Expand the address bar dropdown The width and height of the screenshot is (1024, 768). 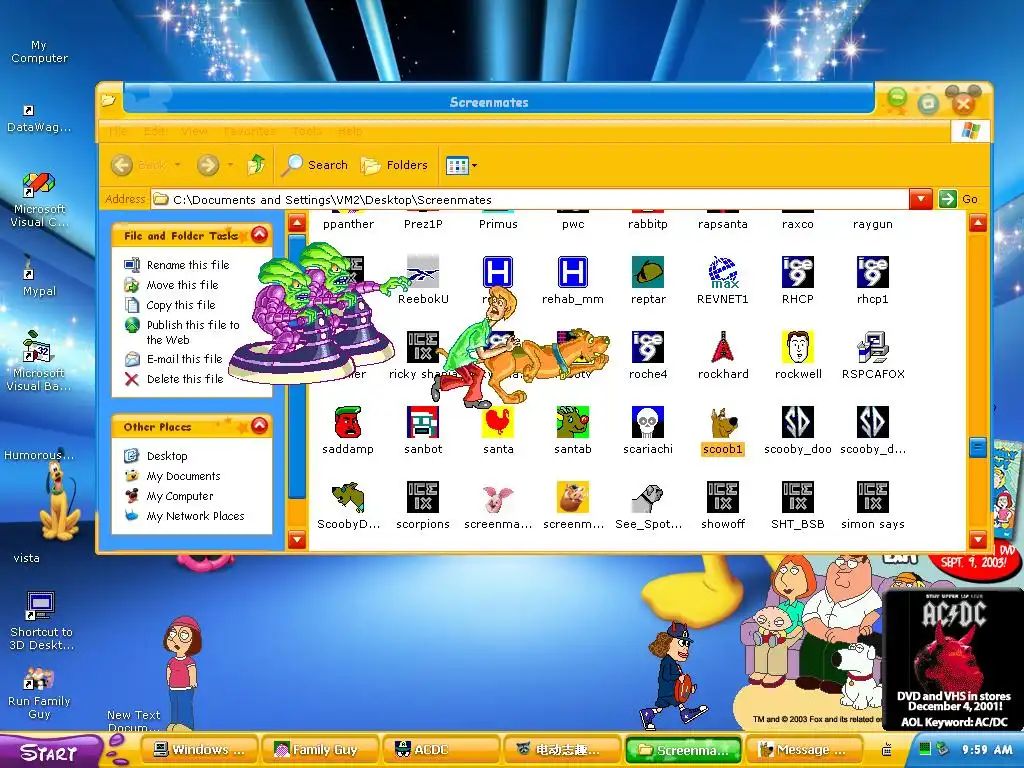(x=921, y=199)
